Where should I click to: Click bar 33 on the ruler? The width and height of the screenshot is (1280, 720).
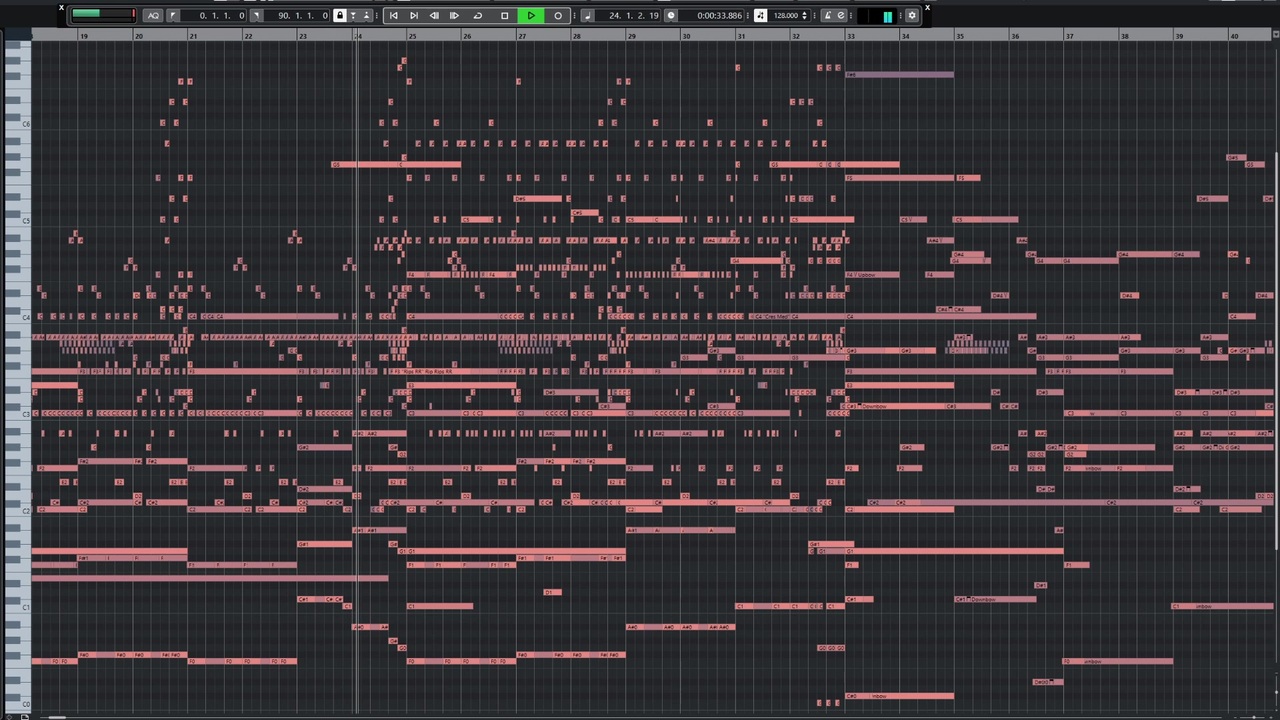point(852,36)
